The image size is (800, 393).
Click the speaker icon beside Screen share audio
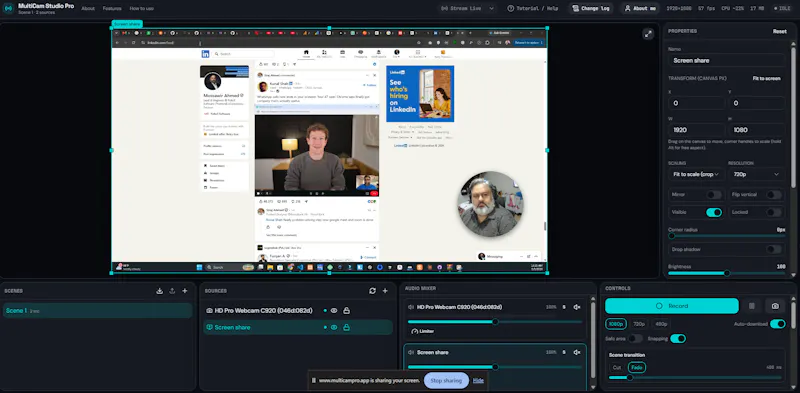(411, 352)
